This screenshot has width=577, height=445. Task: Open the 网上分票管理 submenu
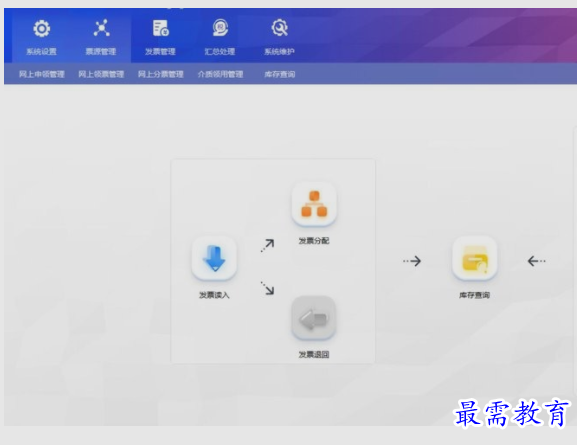pos(160,74)
